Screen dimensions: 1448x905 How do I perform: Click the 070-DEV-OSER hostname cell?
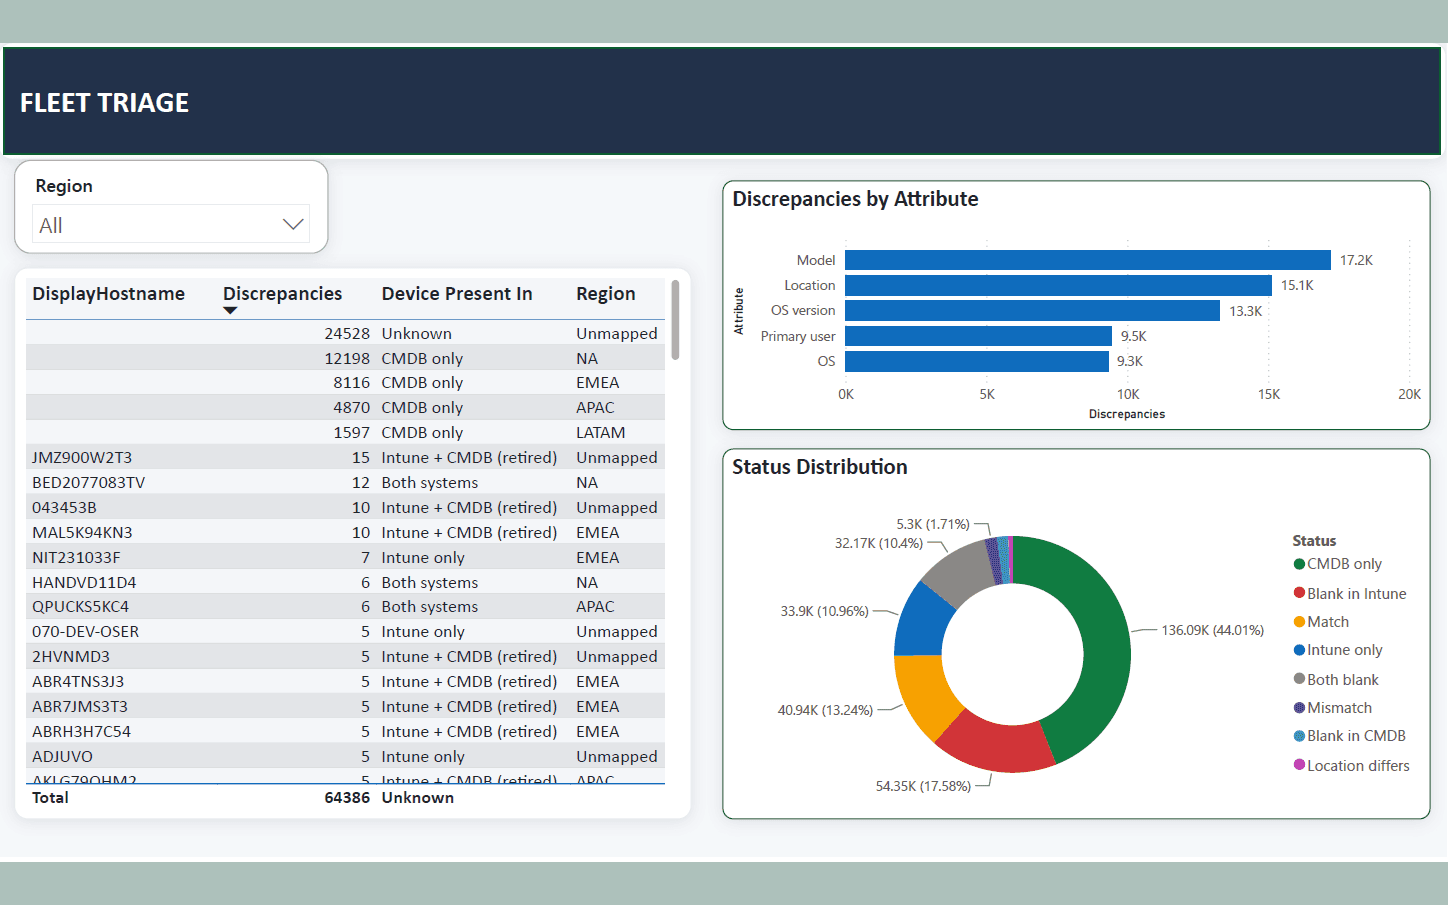[x=85, y=632]
